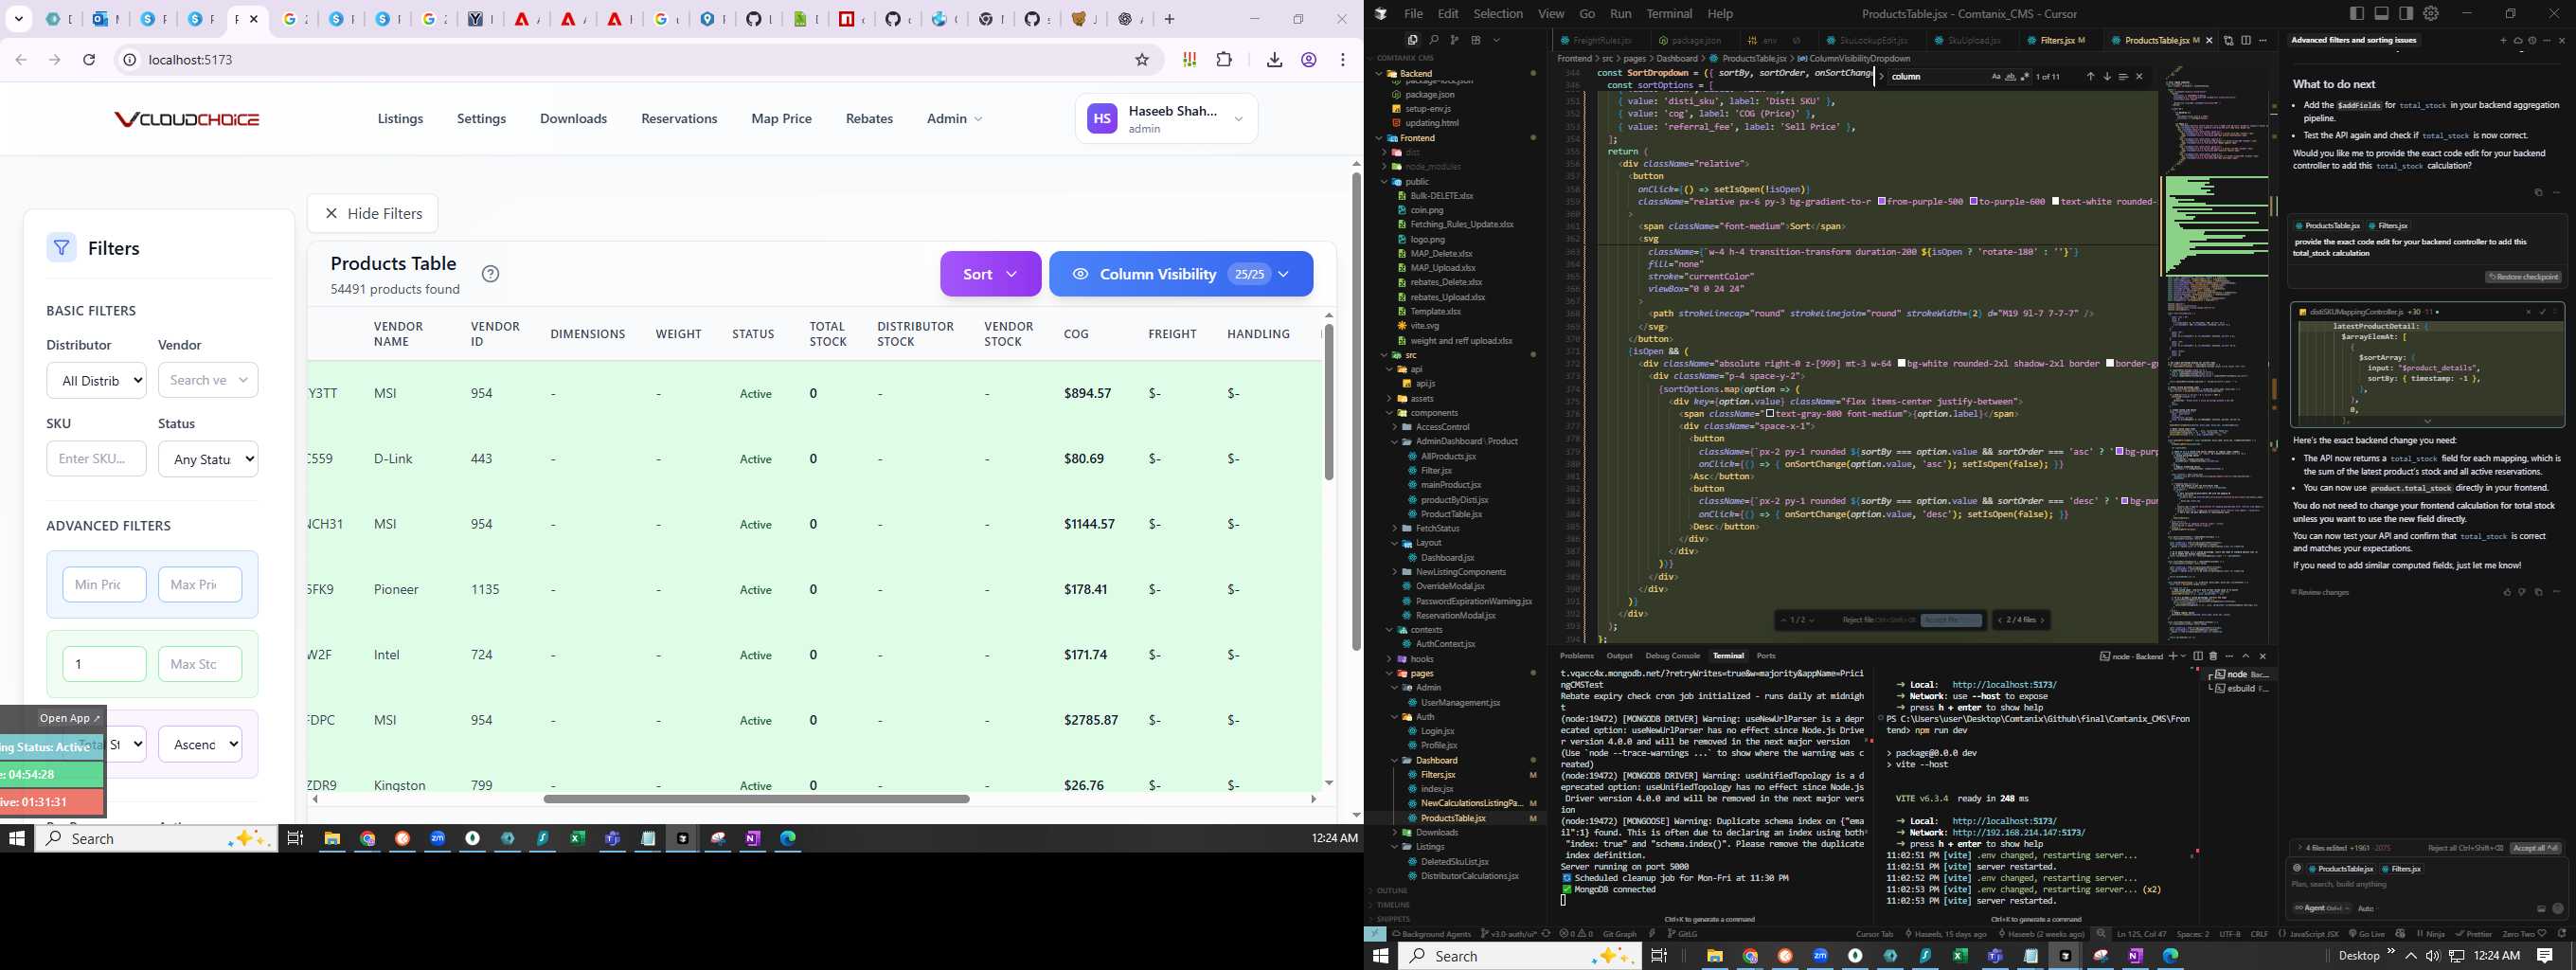The height and width of the screenshot is (970, 2576).
Task: Switch to Problems tab in Cursor panel
Action: pos(1577,656)
